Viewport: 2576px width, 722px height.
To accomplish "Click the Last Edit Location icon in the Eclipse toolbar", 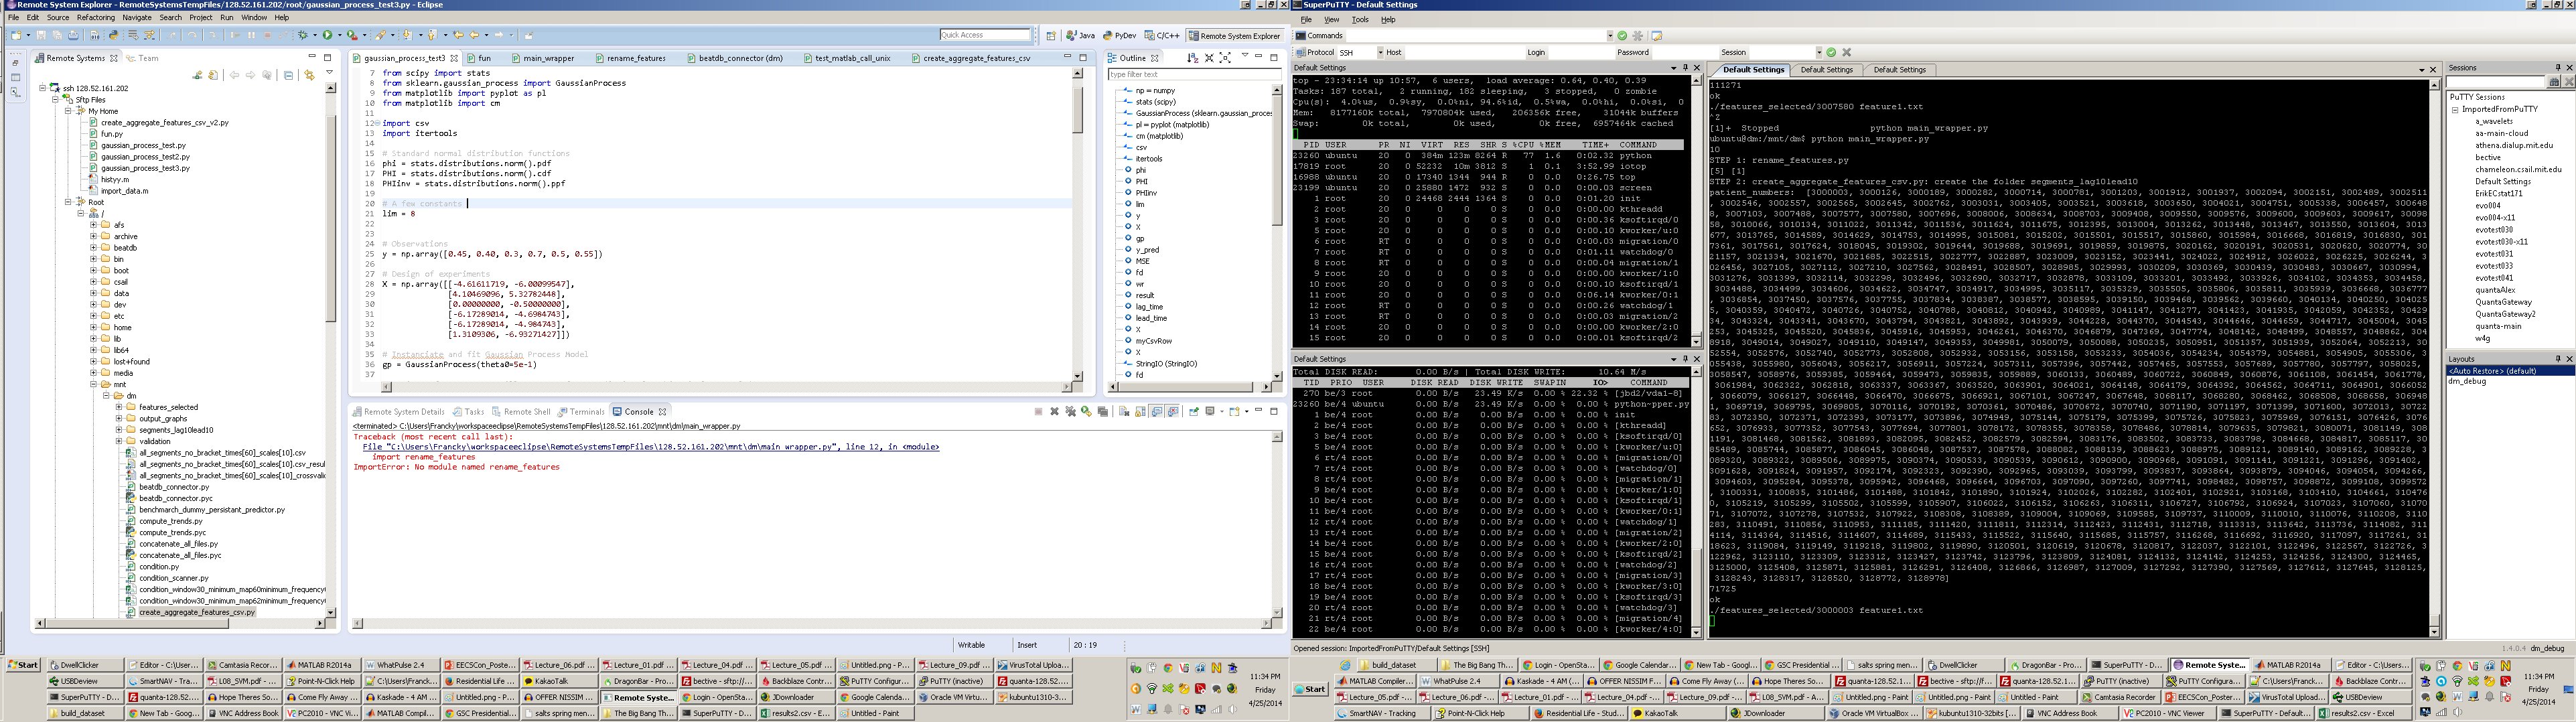I will pyautogui.click(x=458, y=35).
